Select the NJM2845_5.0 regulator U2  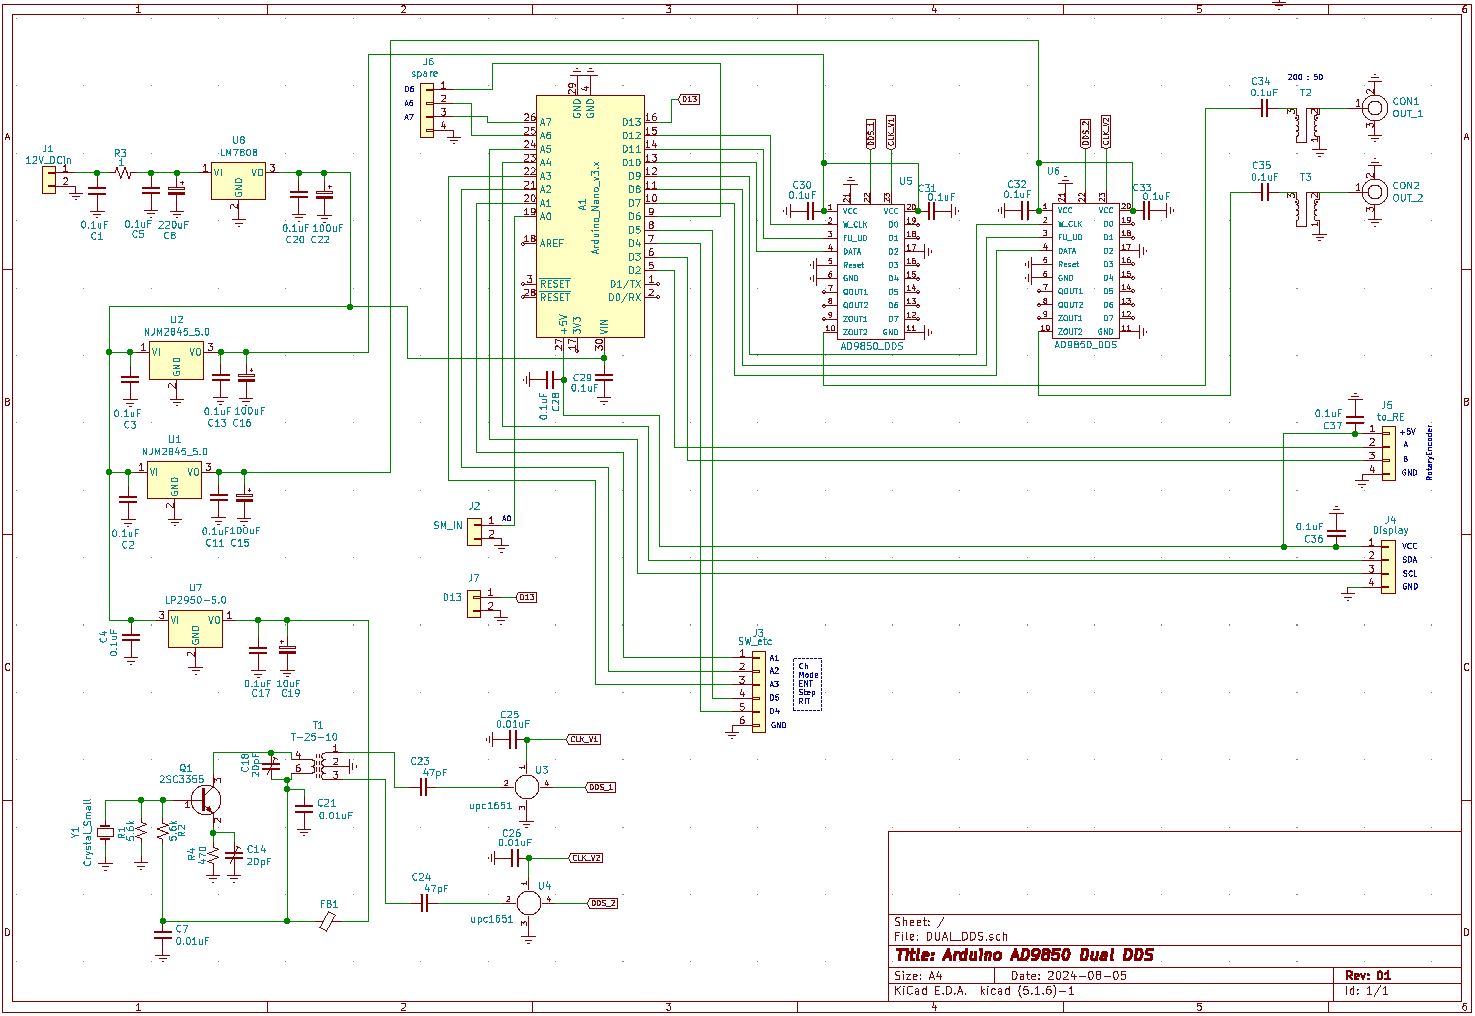click(x=175, y=362)
